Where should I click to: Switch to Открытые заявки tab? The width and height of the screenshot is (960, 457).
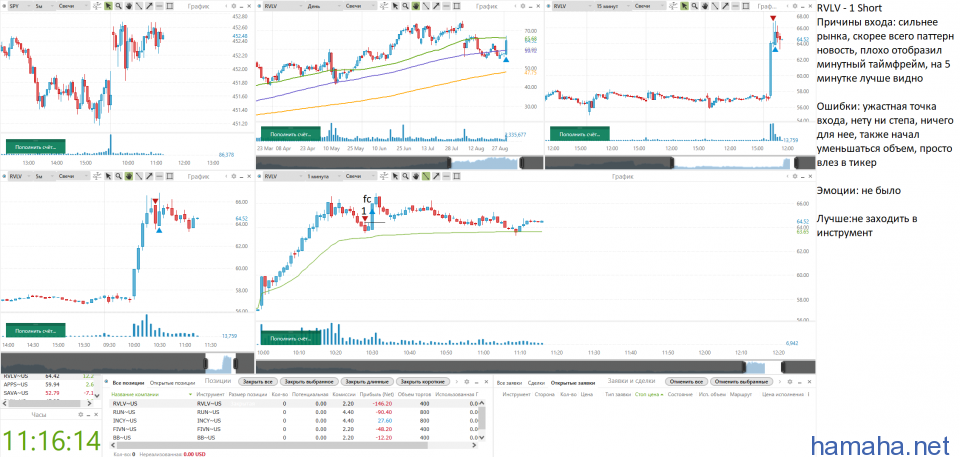(x=572, y=383)
